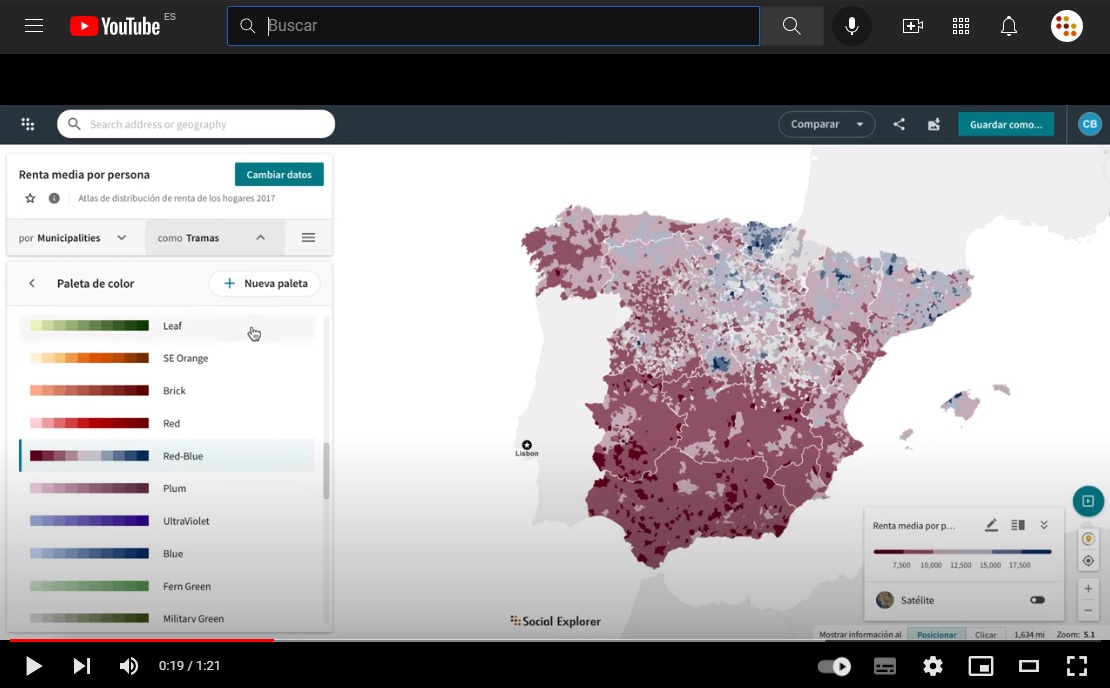Switch to the Clicar tab
Screen dimensions: 1110x688
pos(985,635)
